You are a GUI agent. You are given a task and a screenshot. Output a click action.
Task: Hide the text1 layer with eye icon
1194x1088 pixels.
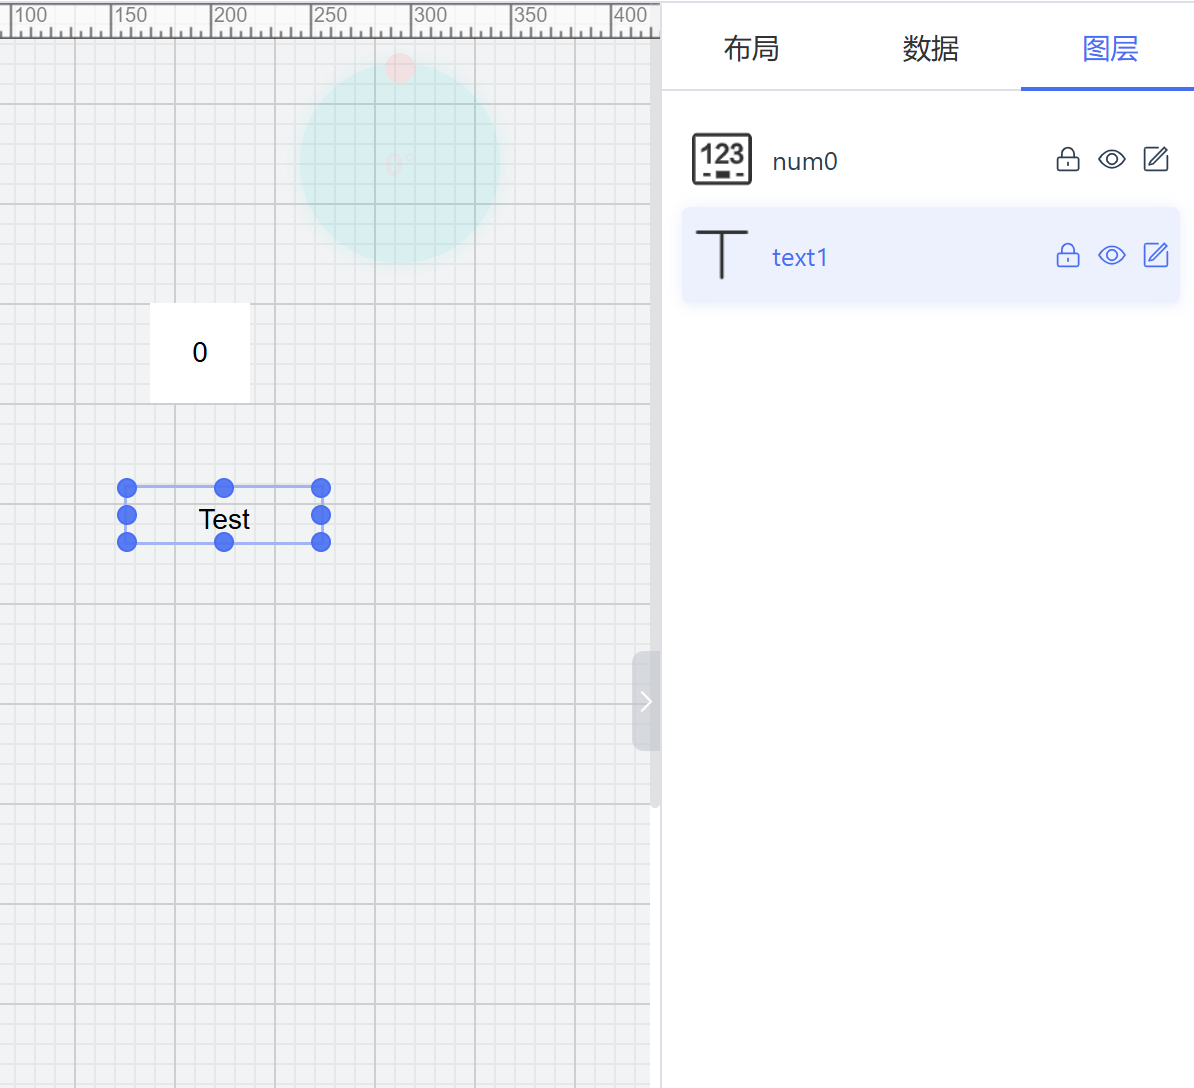tap(1111, 256)
